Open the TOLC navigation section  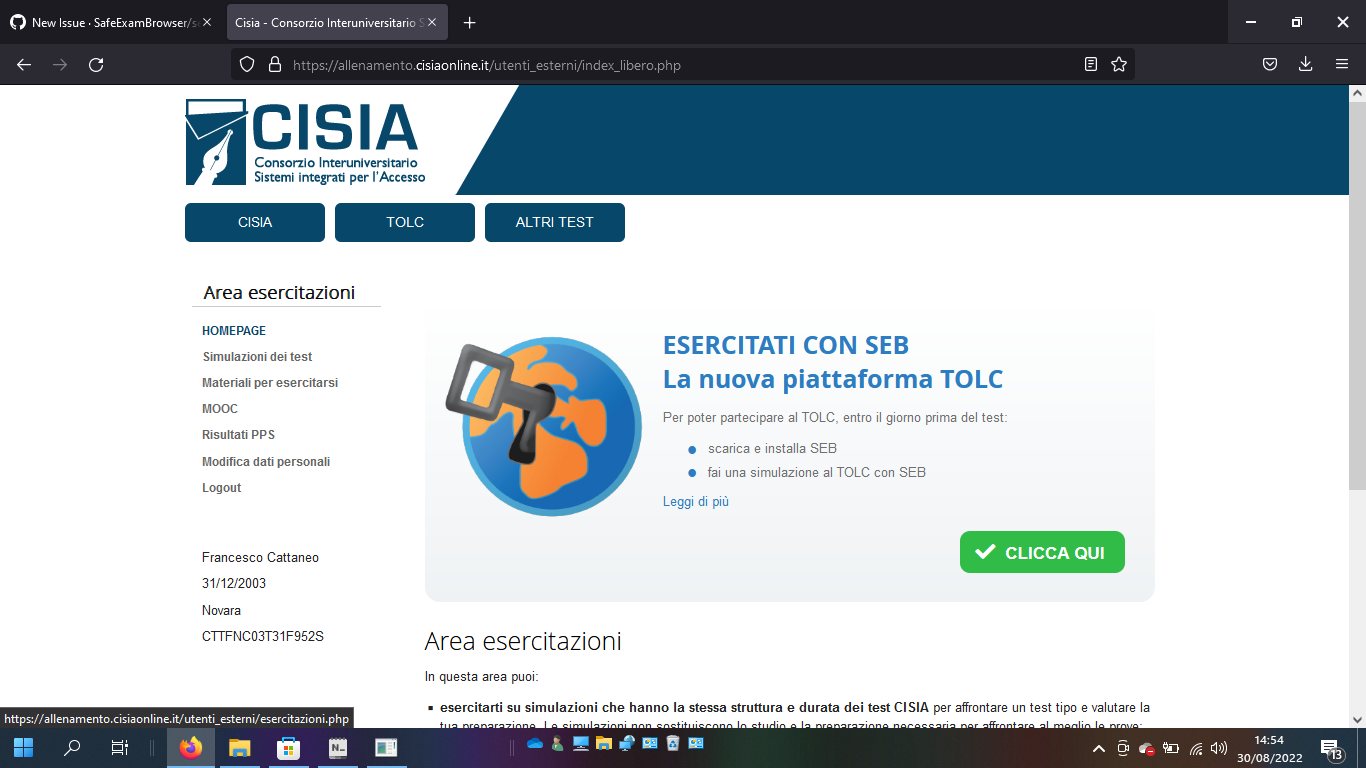point(404,222)
